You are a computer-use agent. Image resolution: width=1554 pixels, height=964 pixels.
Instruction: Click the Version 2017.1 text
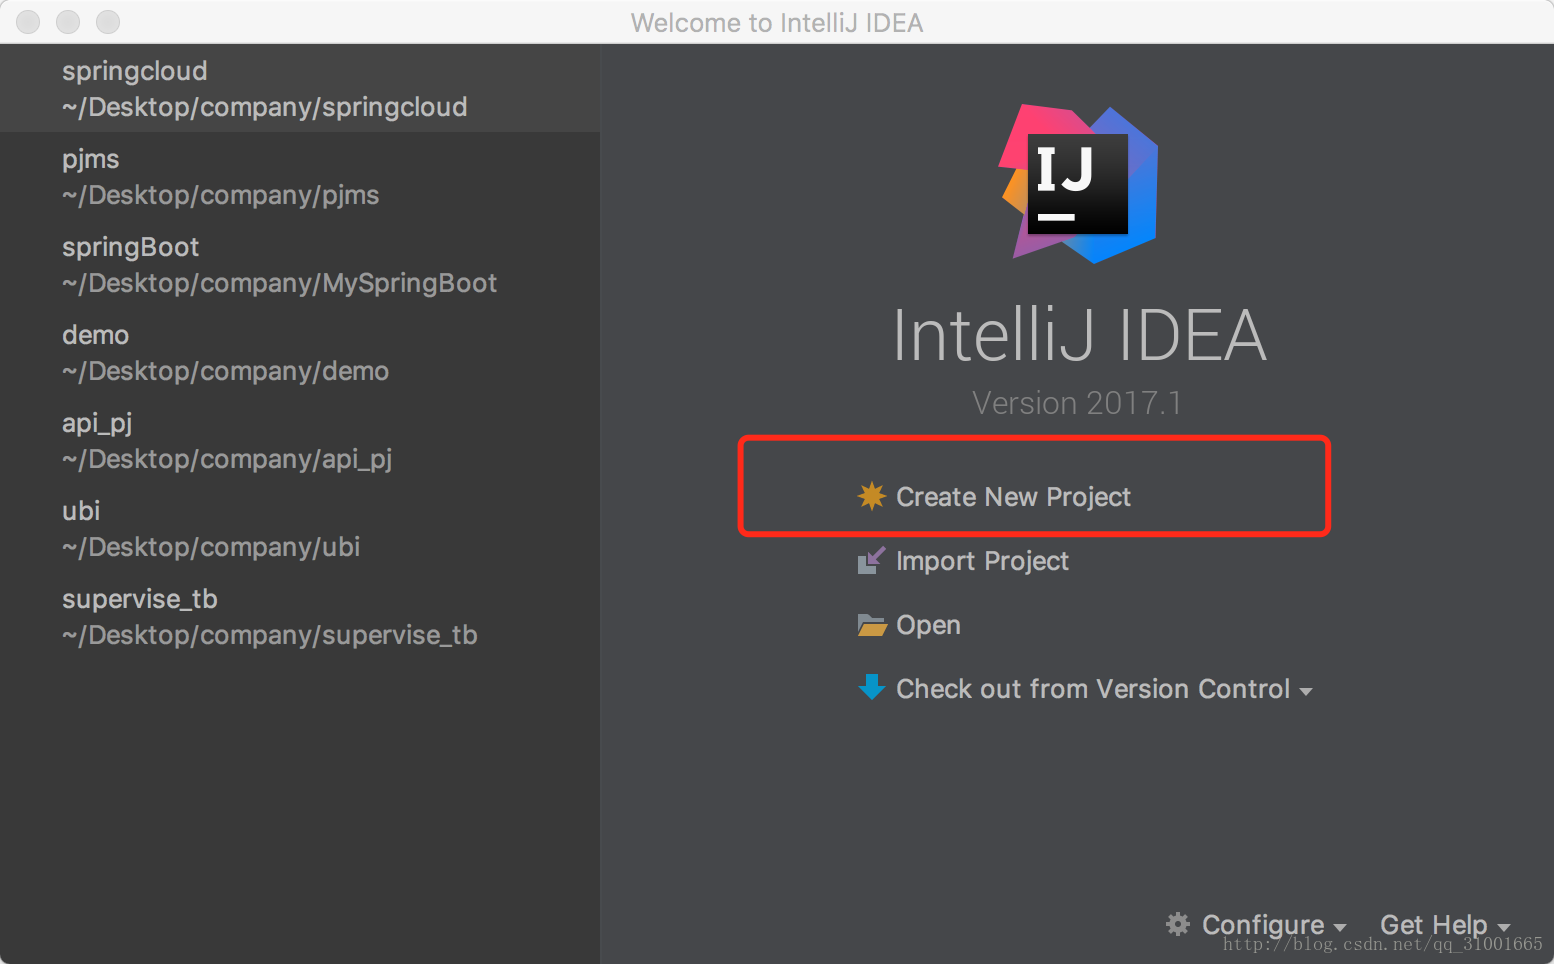pyautogui.click(x=1077, y=403)
